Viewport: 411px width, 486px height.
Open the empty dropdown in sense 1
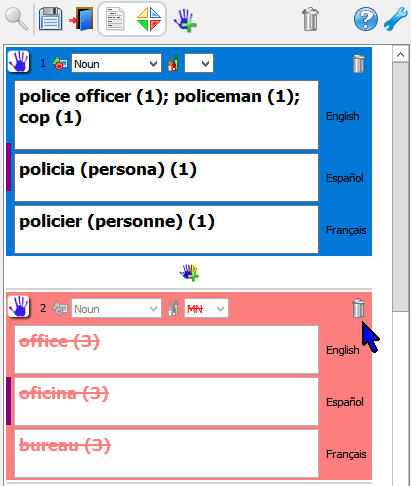point(199,63)
